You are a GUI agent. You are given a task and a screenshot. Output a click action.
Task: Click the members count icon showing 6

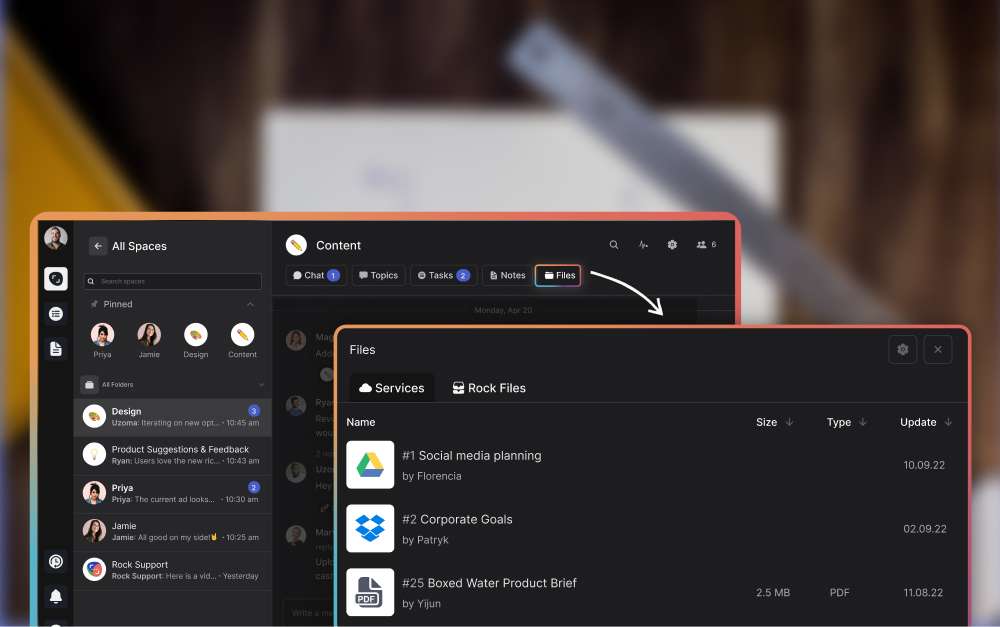(x=702, y=244)
